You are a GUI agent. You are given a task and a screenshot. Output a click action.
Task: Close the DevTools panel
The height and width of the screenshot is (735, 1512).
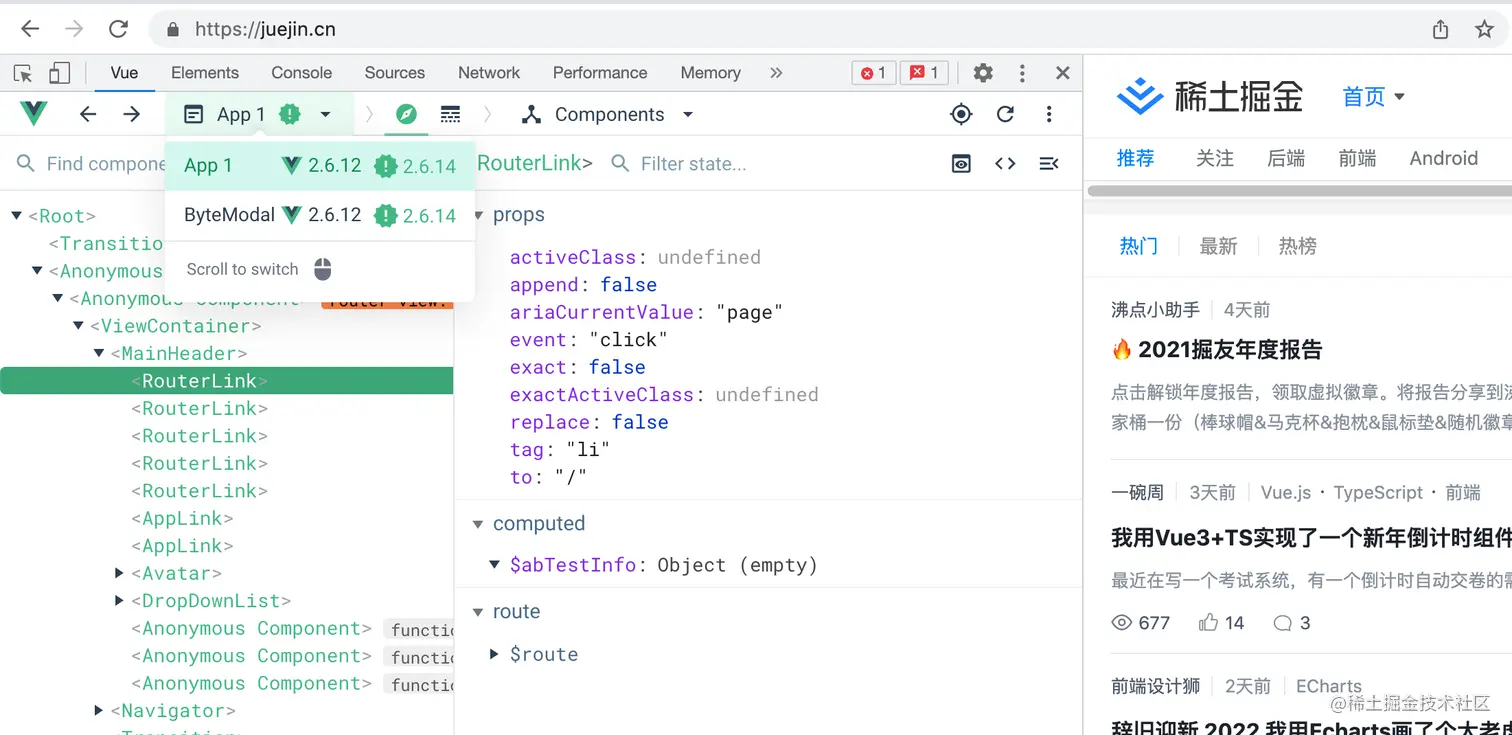click(1062, 73)
